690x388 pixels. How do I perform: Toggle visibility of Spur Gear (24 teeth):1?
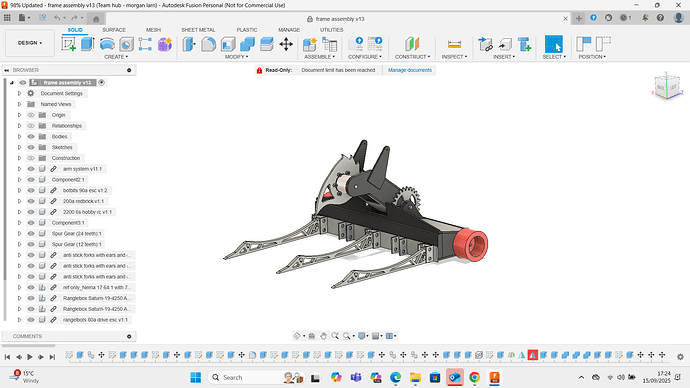pos(31,234)
